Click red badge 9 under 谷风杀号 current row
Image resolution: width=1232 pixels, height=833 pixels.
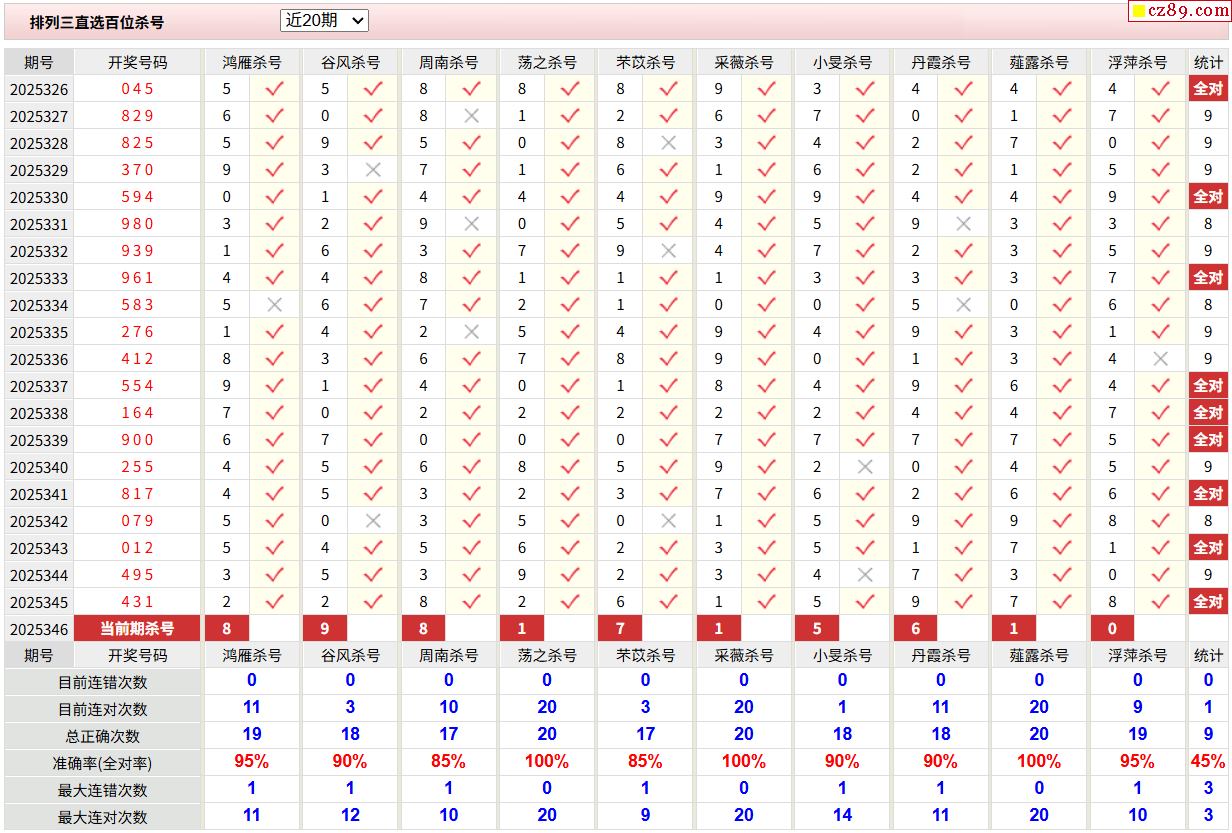325,629
